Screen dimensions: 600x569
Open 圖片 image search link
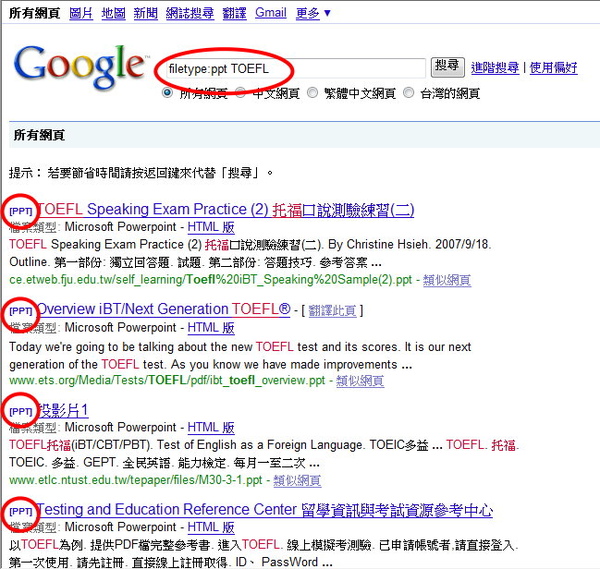click(81, 13)
